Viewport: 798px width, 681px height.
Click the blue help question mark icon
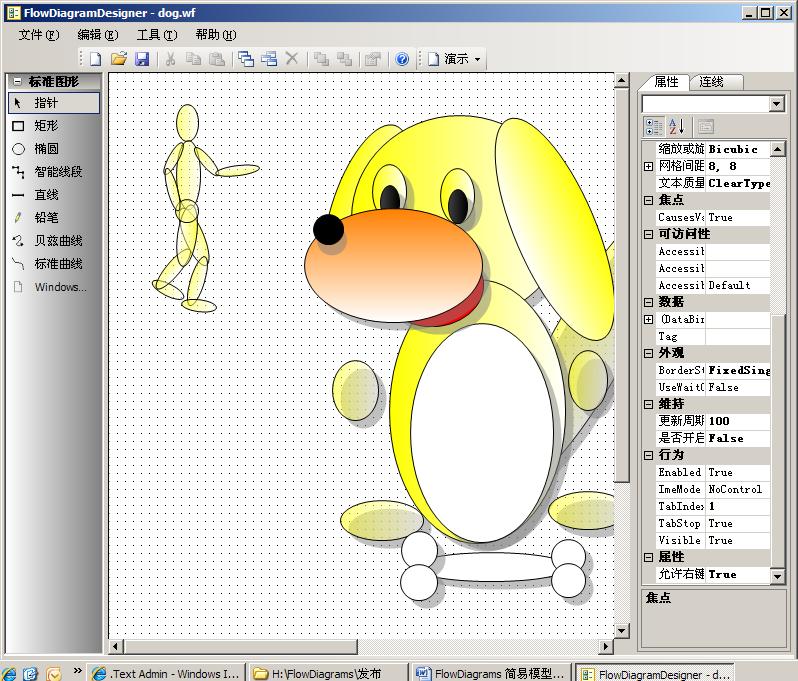tap(402, 59)
